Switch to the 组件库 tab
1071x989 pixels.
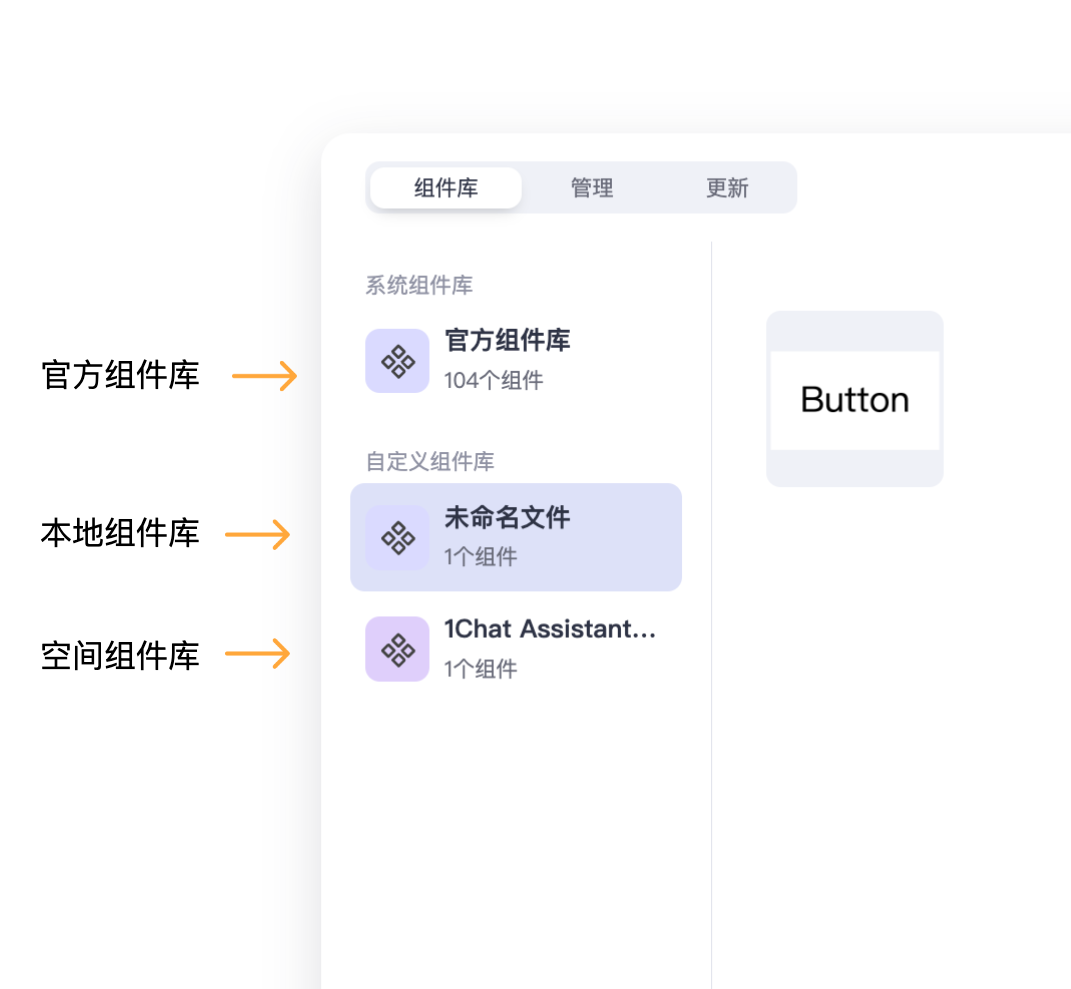(446, 188)
